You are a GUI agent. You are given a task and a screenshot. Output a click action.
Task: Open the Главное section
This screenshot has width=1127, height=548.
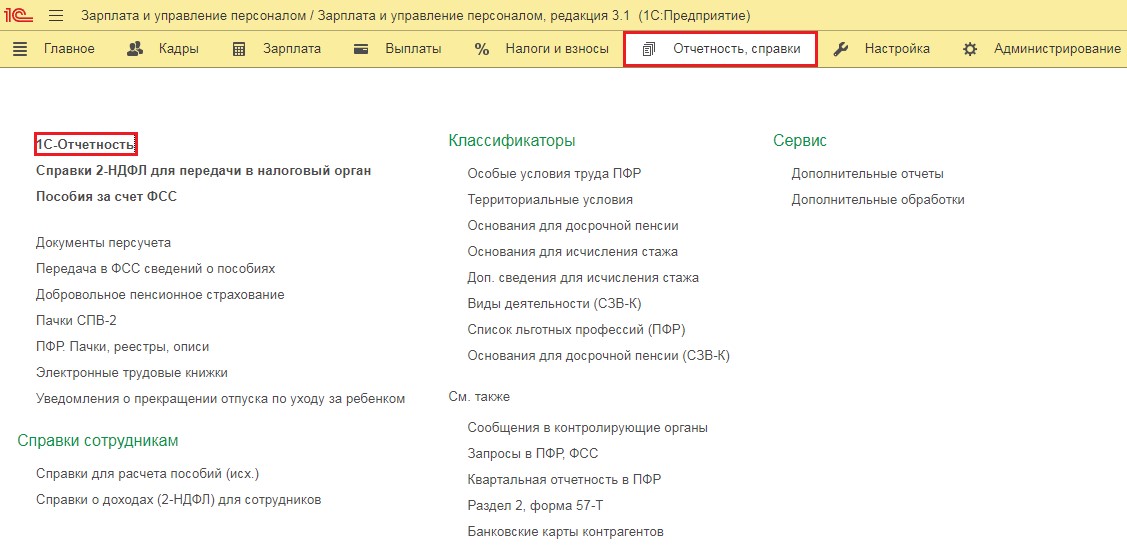click(69, 49)
